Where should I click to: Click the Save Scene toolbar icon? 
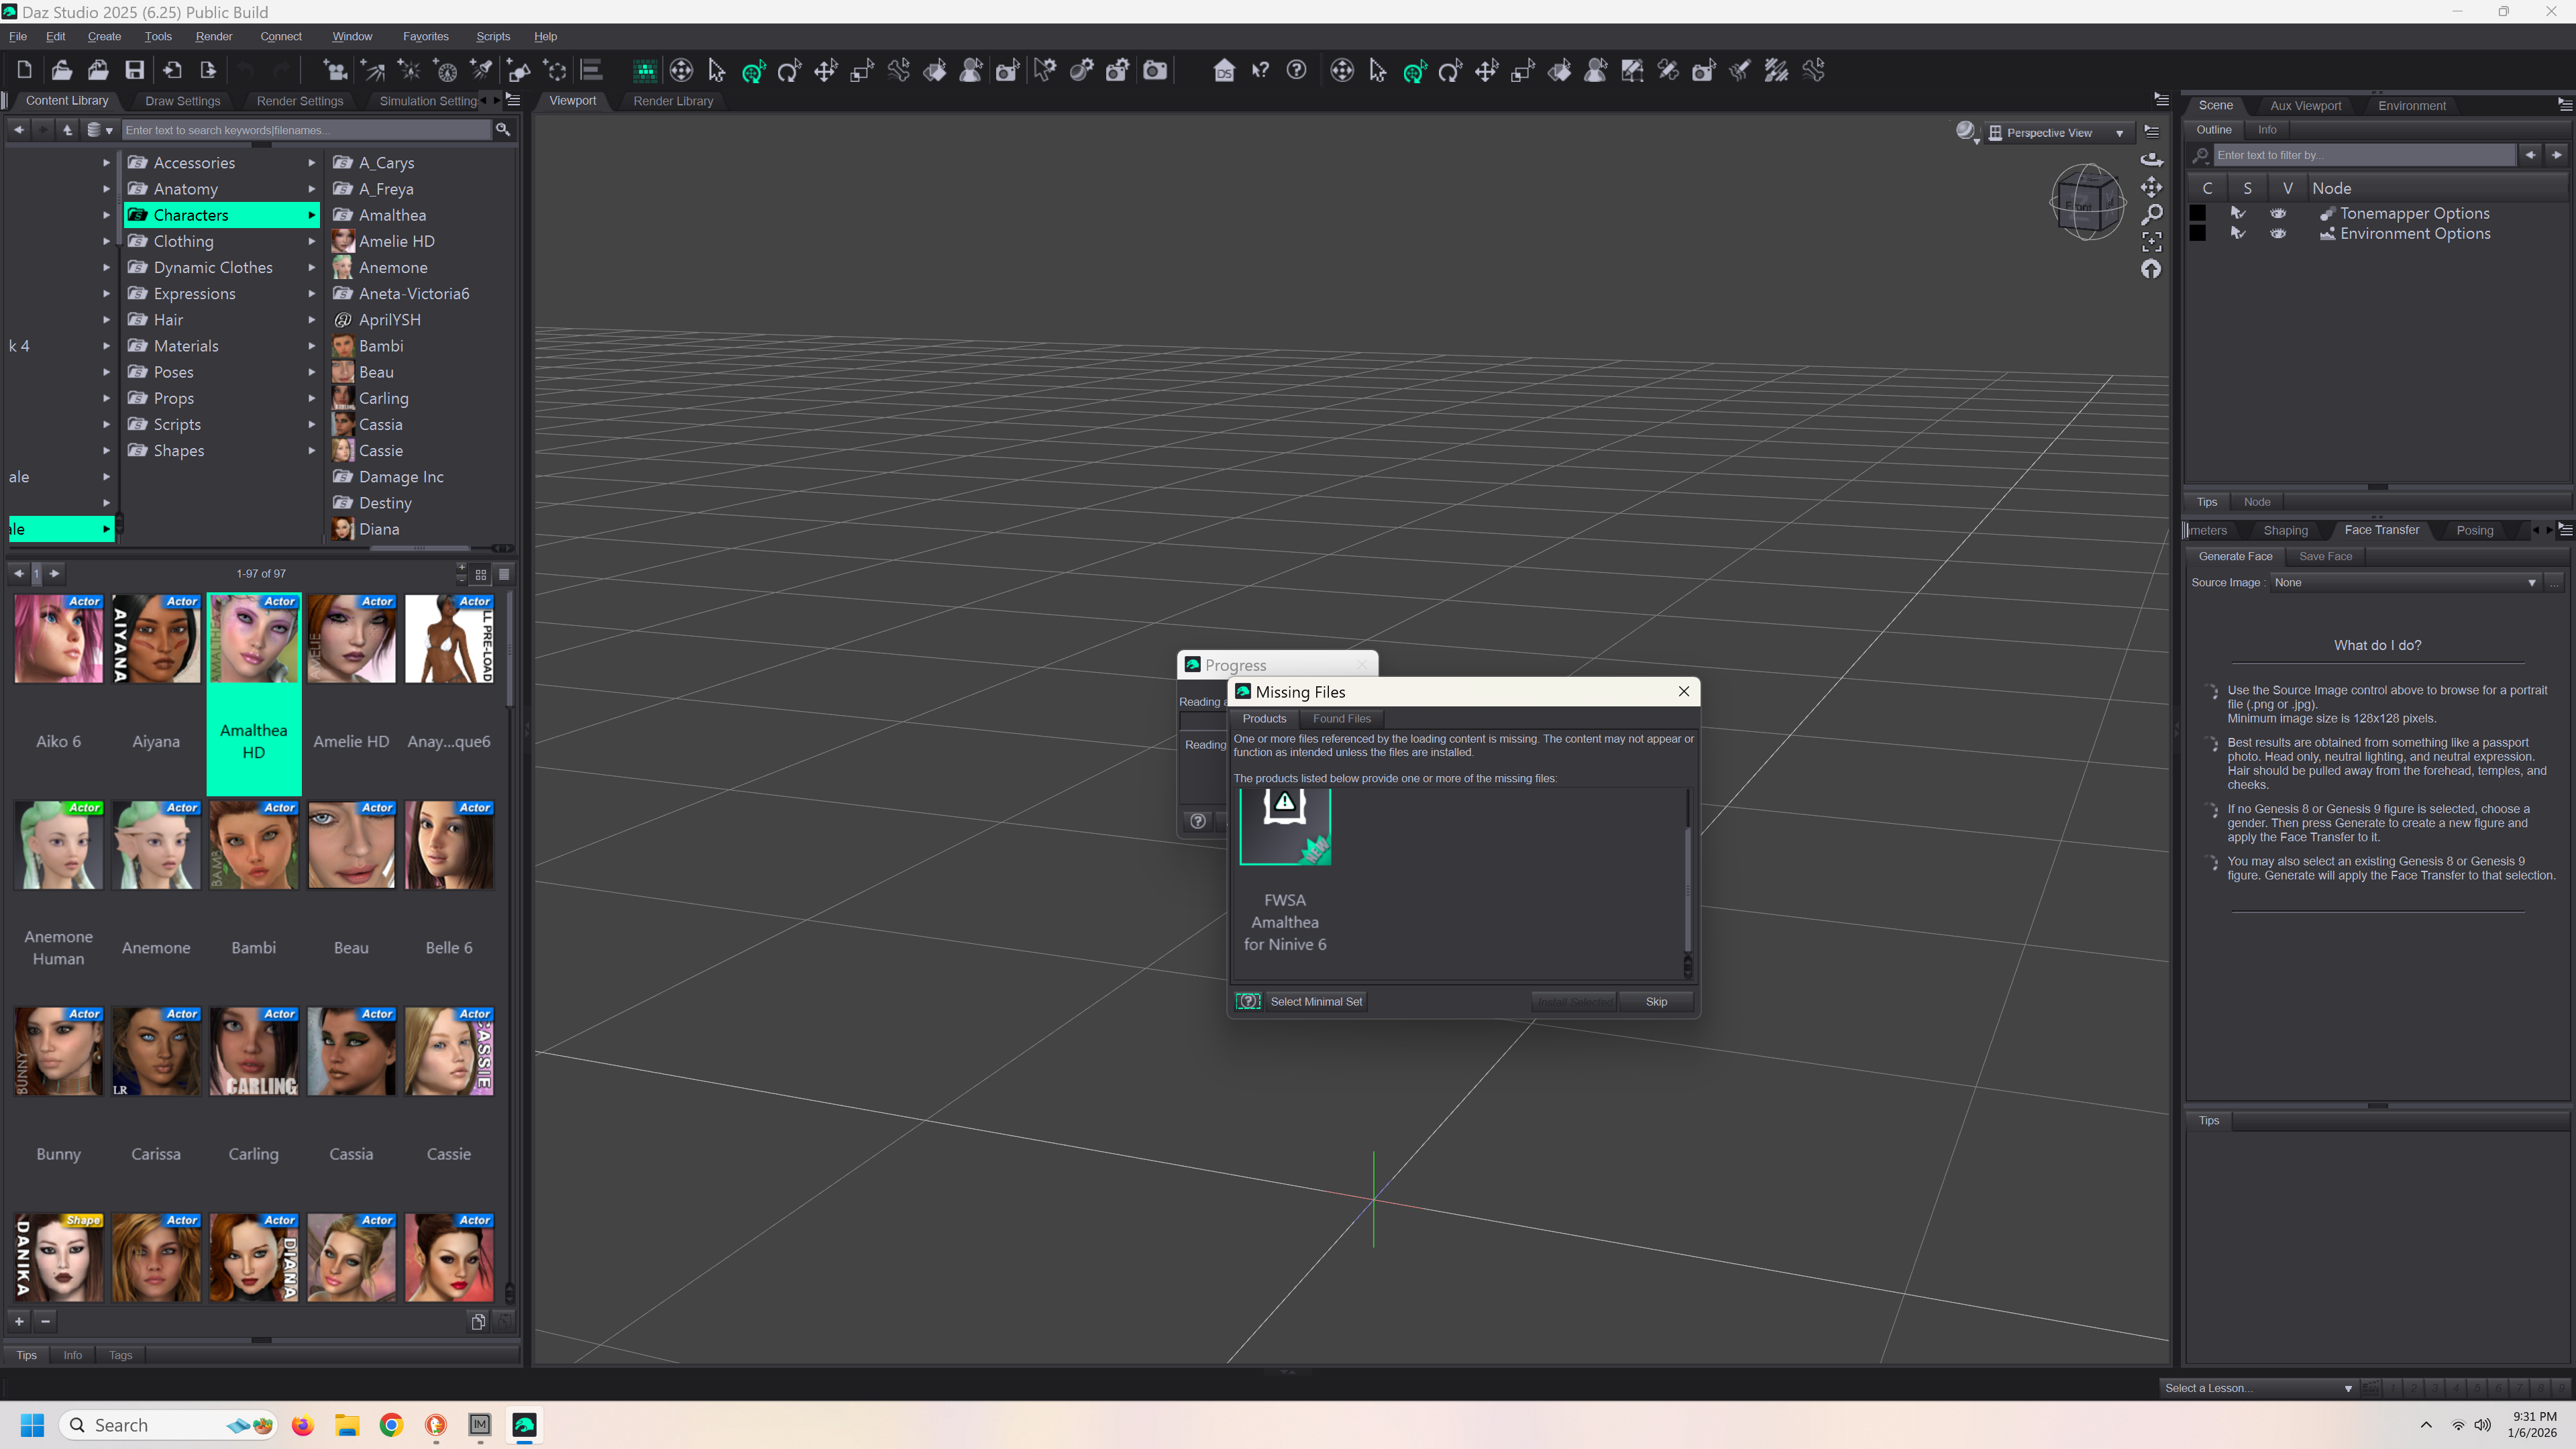tap(134, 70)
